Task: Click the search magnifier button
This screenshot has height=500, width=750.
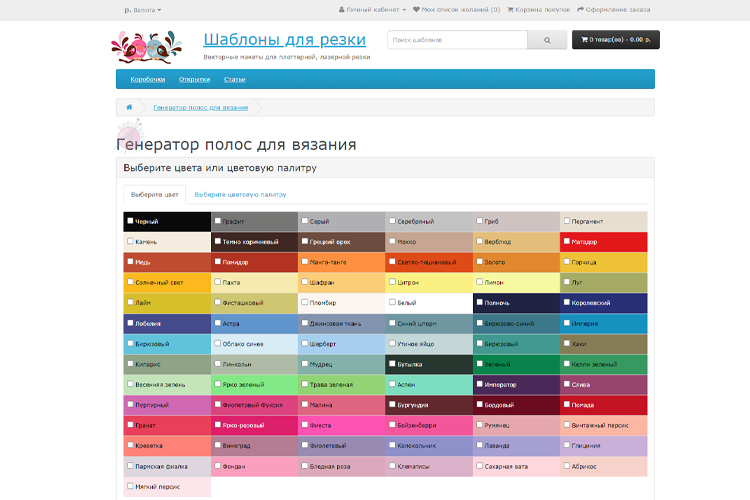Action: tap(546, 41)
